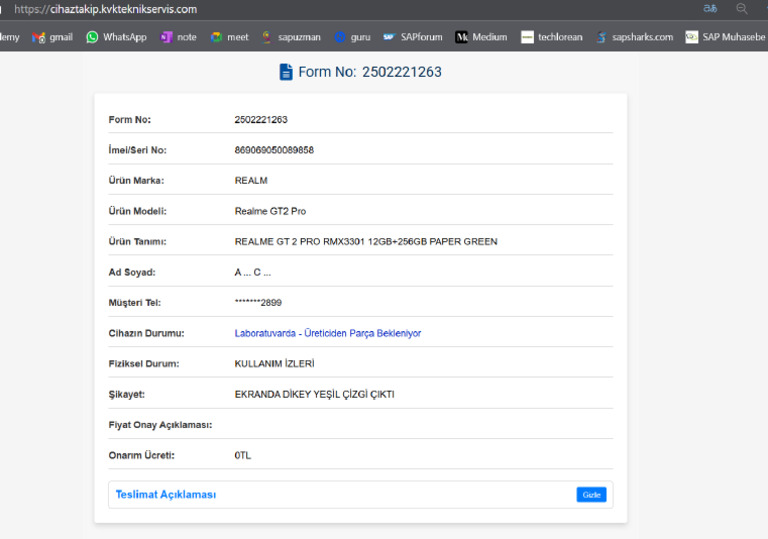Open the gmail bookmark
The width and height of the screenshot is (768, 539).
[52, 37]
